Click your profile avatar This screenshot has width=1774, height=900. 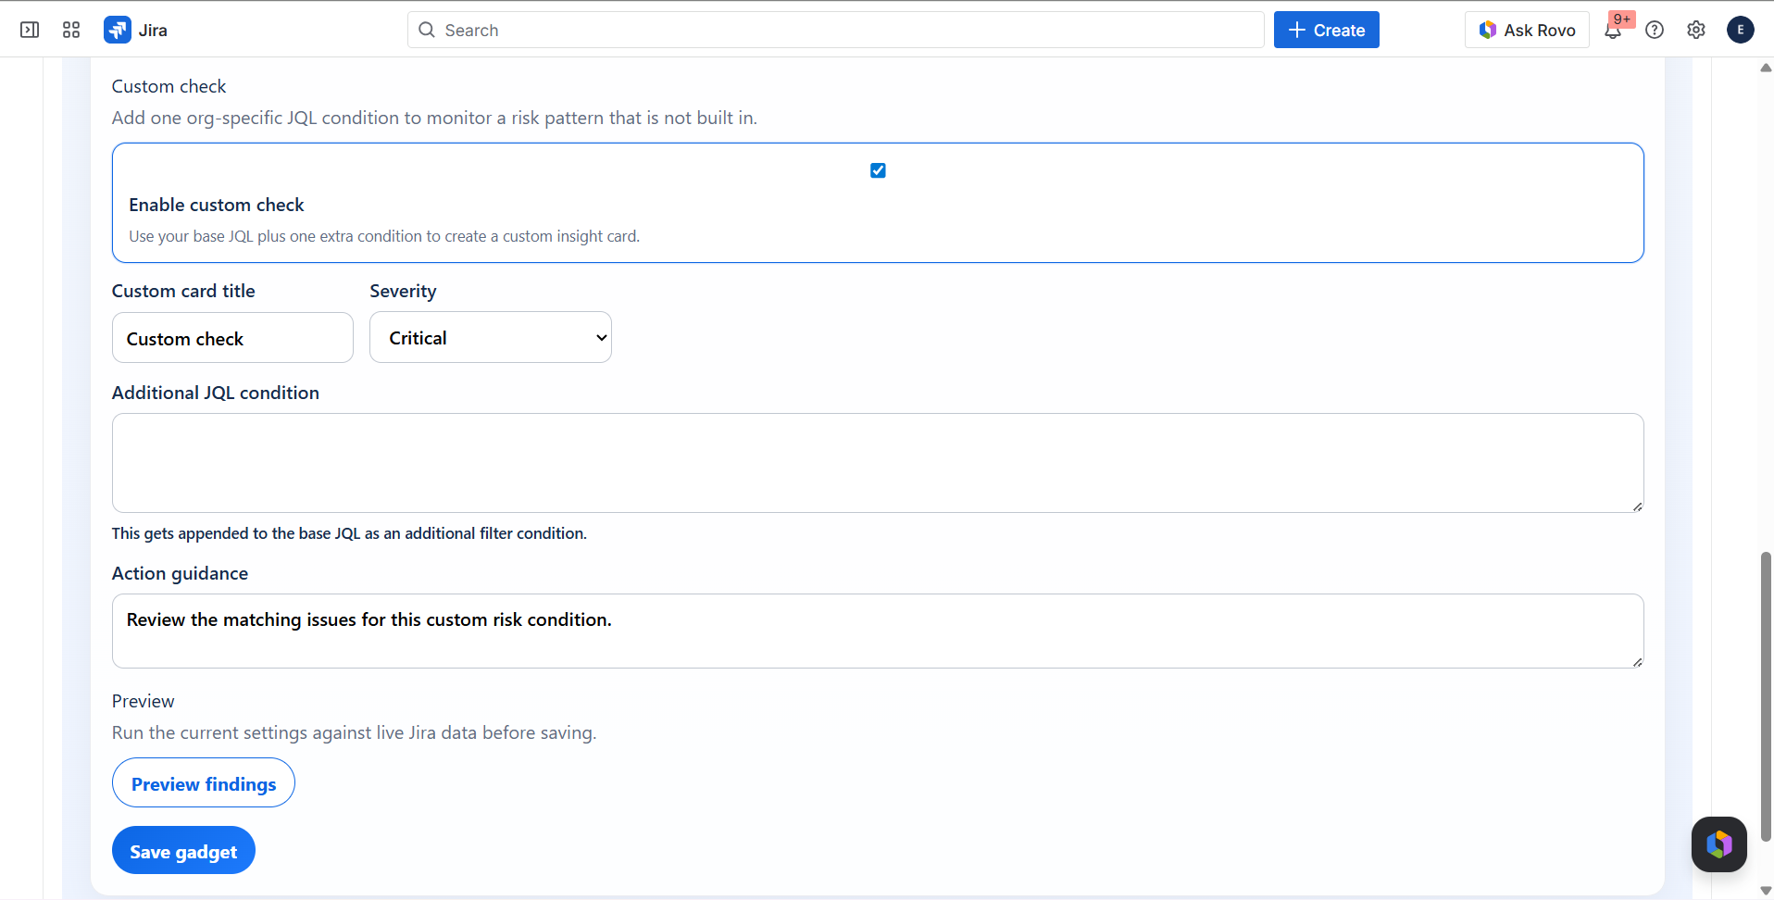1740,30
